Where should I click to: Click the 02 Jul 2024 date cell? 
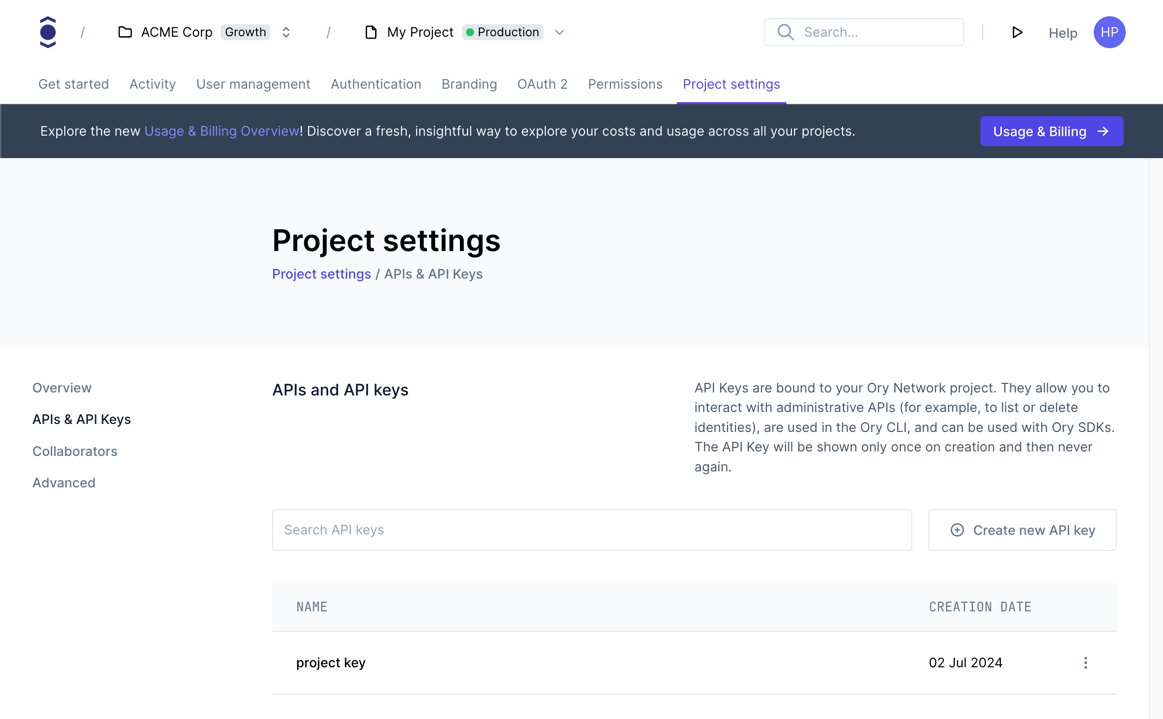(965, 663)
